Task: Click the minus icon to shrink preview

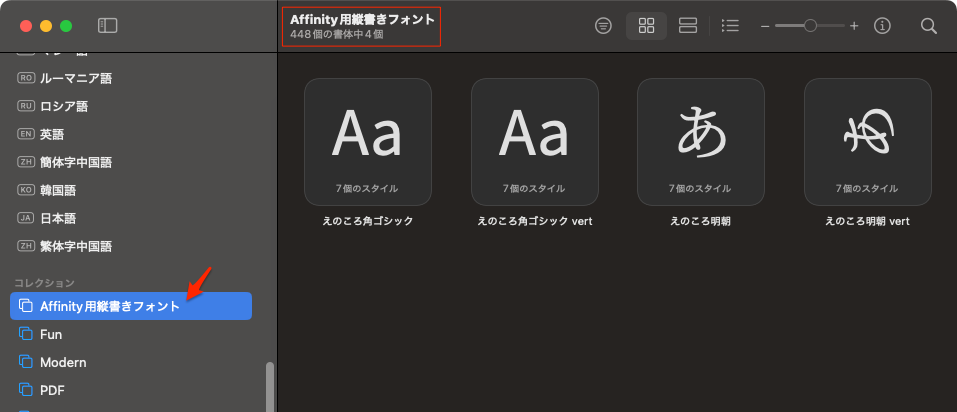Action: click(x=765, y=26)
